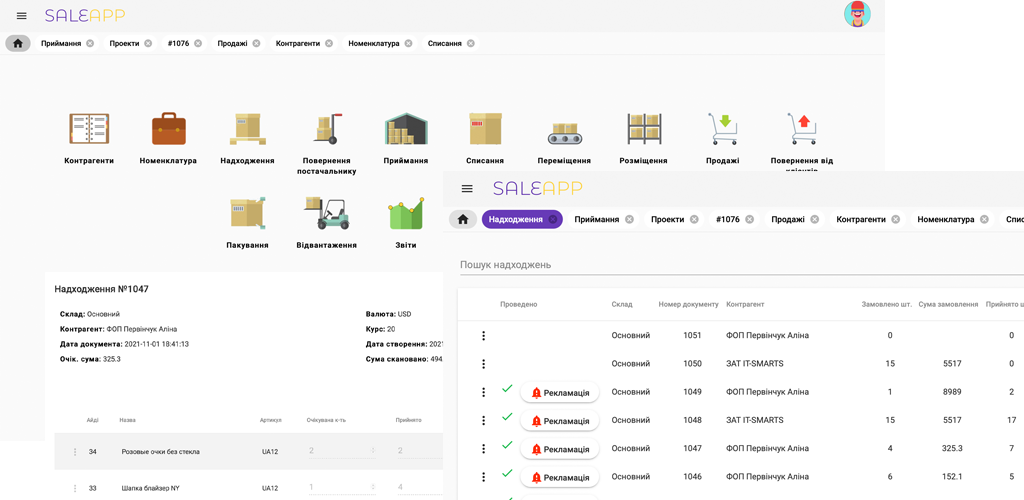Click Рекламація button for document 1048
This screenshot has height=500, width=1024.
point(560,421)
